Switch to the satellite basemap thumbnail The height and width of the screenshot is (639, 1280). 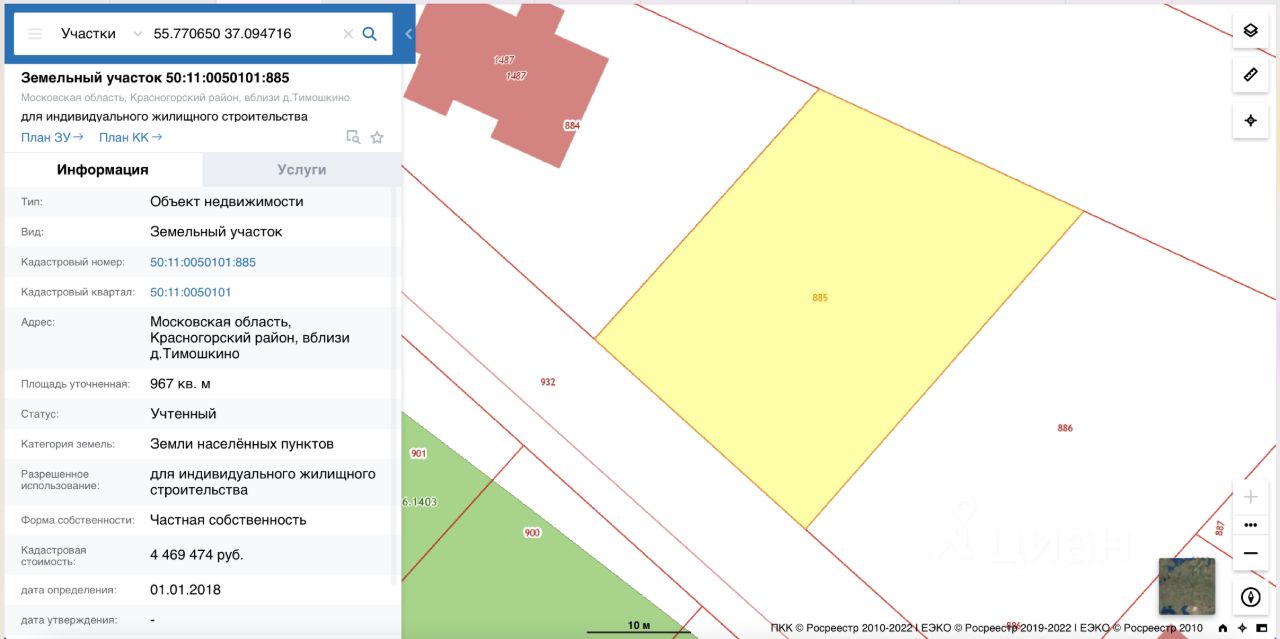pyautogui.click(x=1186, y=585)
